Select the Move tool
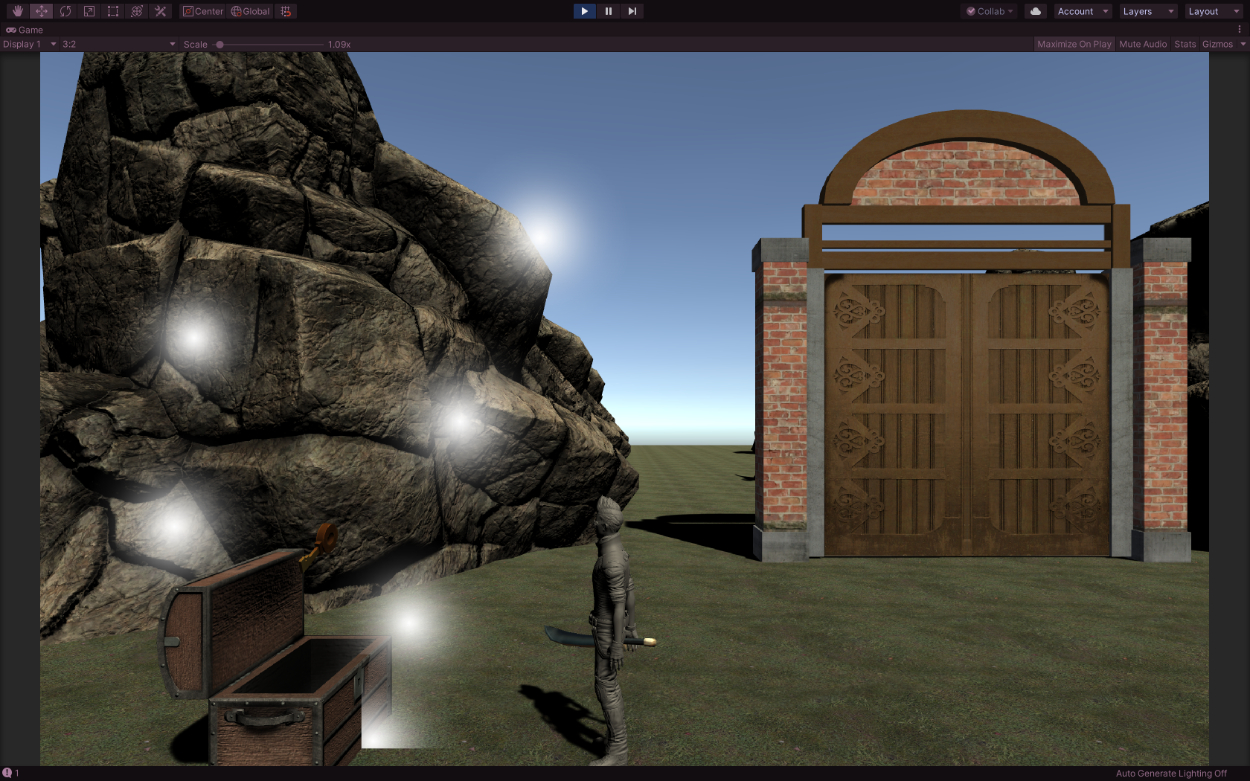 pos(41,11)
